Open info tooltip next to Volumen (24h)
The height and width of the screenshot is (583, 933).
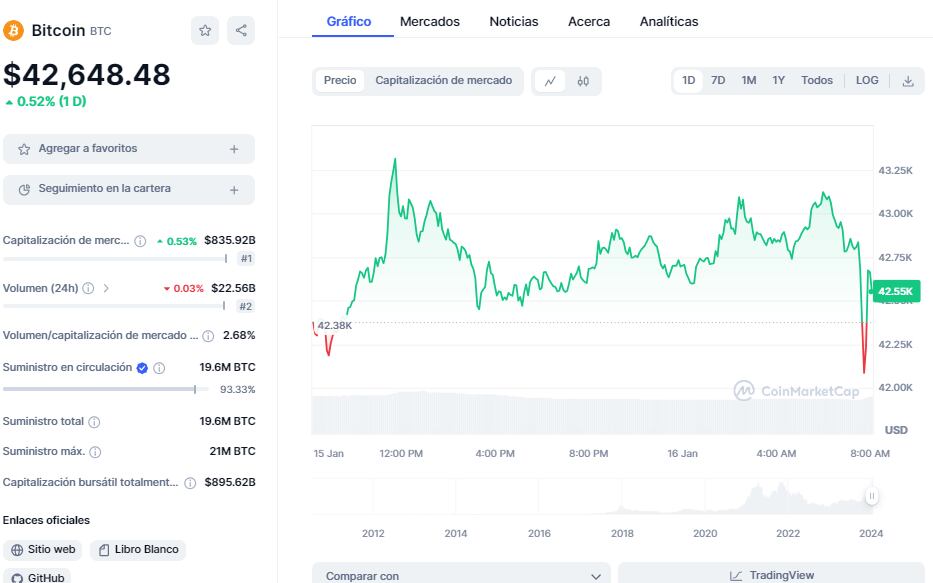click(x=87, y=287)
